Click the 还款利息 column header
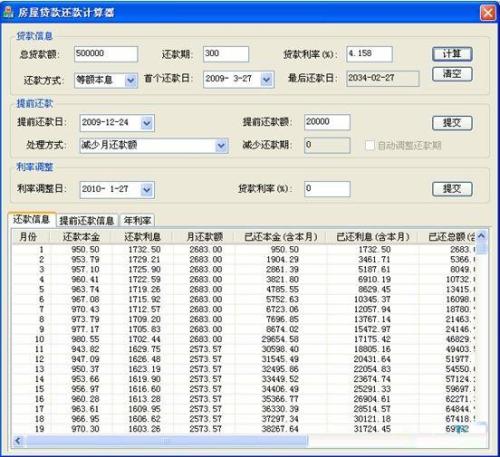This screenshot has height=457, width=500. click(142, 237)
